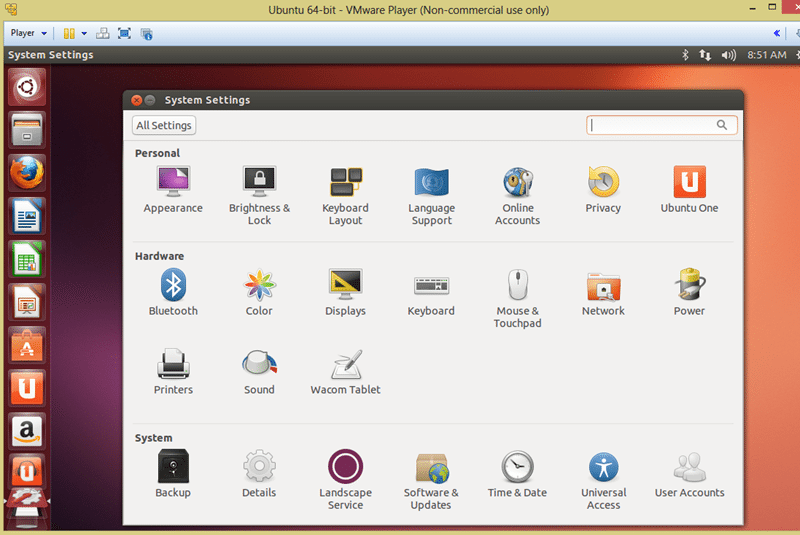Open the Bluetooth indicator in top panel
The height and width of the screenshot is (535, 800).
[685, 55]
